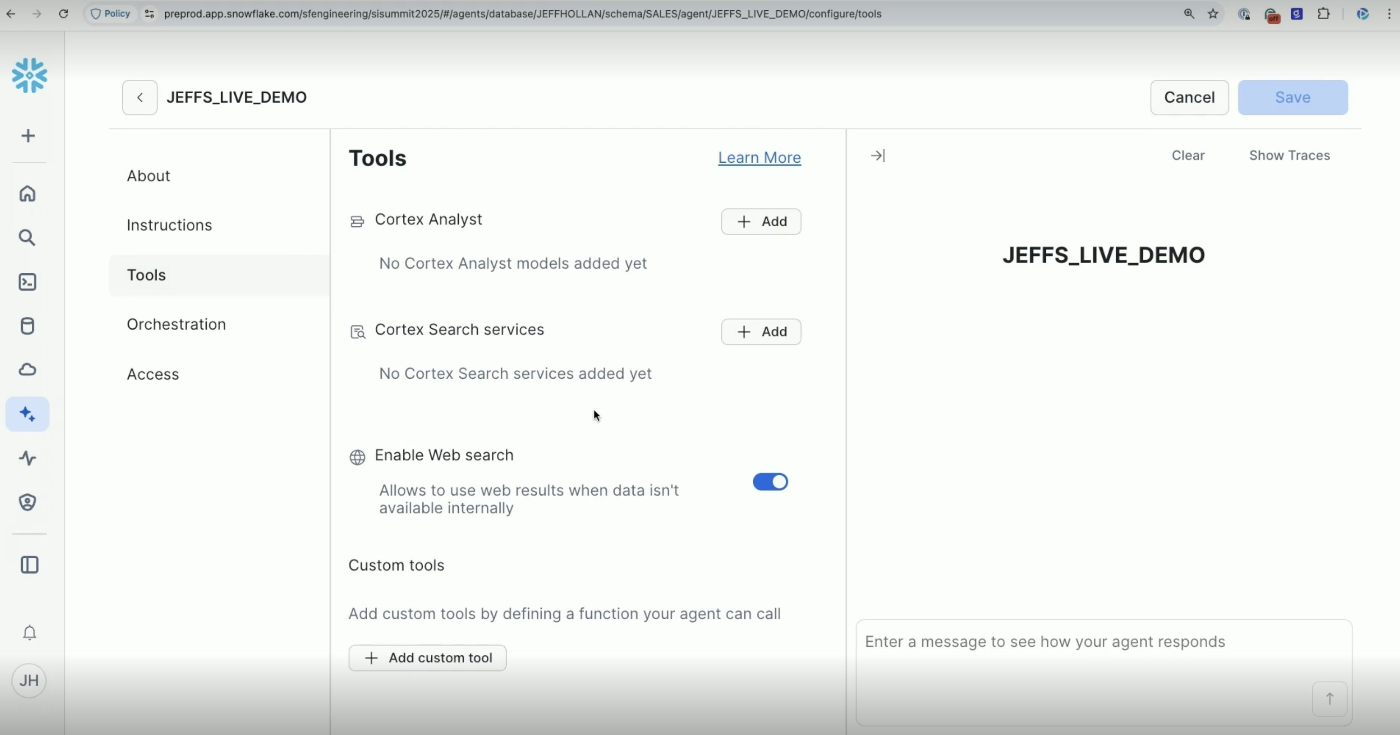Bookmark page with star icon

[1213, 14]
